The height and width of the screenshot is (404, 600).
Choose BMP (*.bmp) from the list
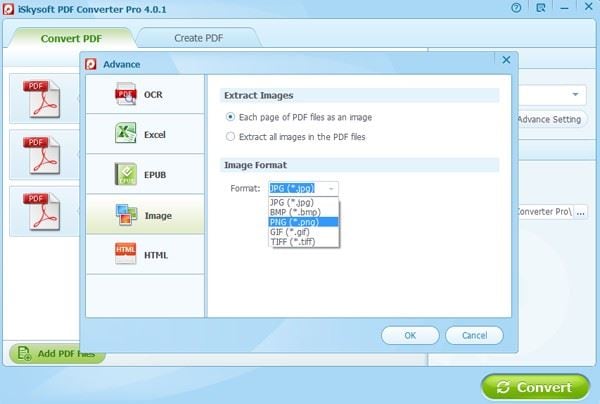click(304, 212)
